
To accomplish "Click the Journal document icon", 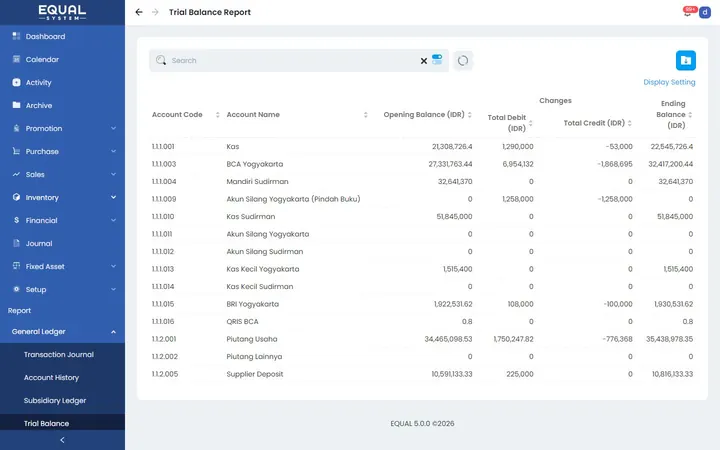I will [17, 243].
